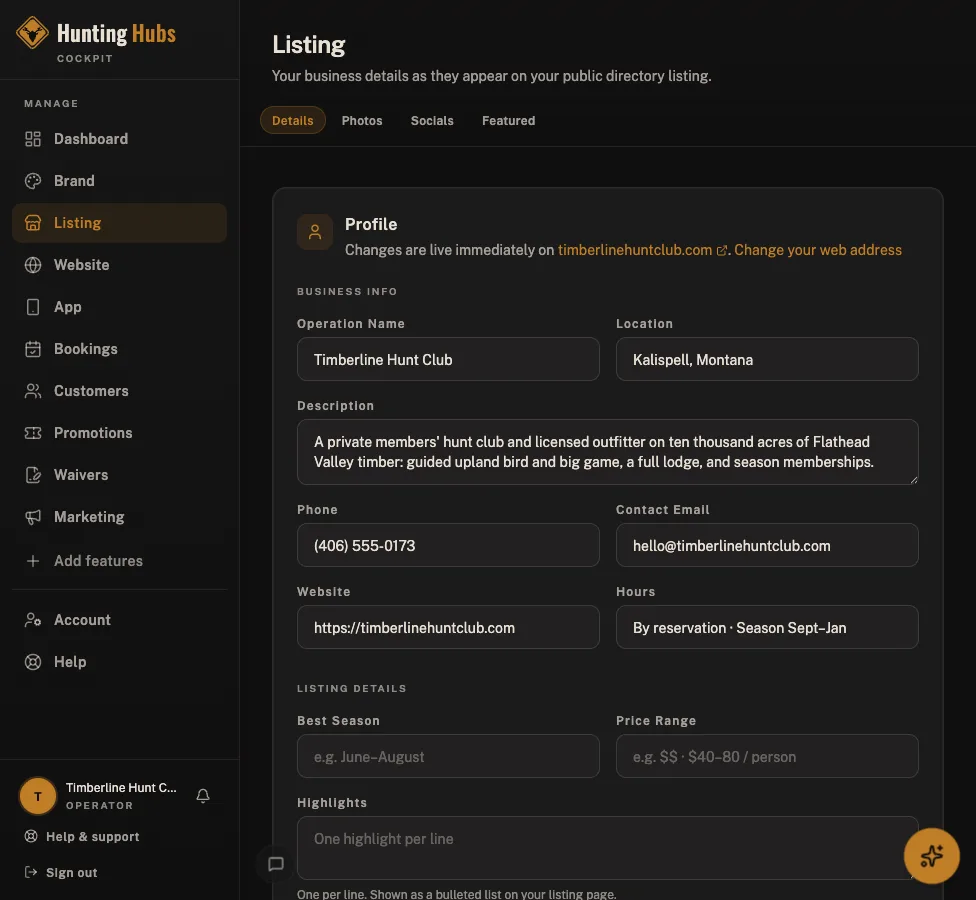Click the orange T avatar circle

pyautogui.click(x=38, y=796)
